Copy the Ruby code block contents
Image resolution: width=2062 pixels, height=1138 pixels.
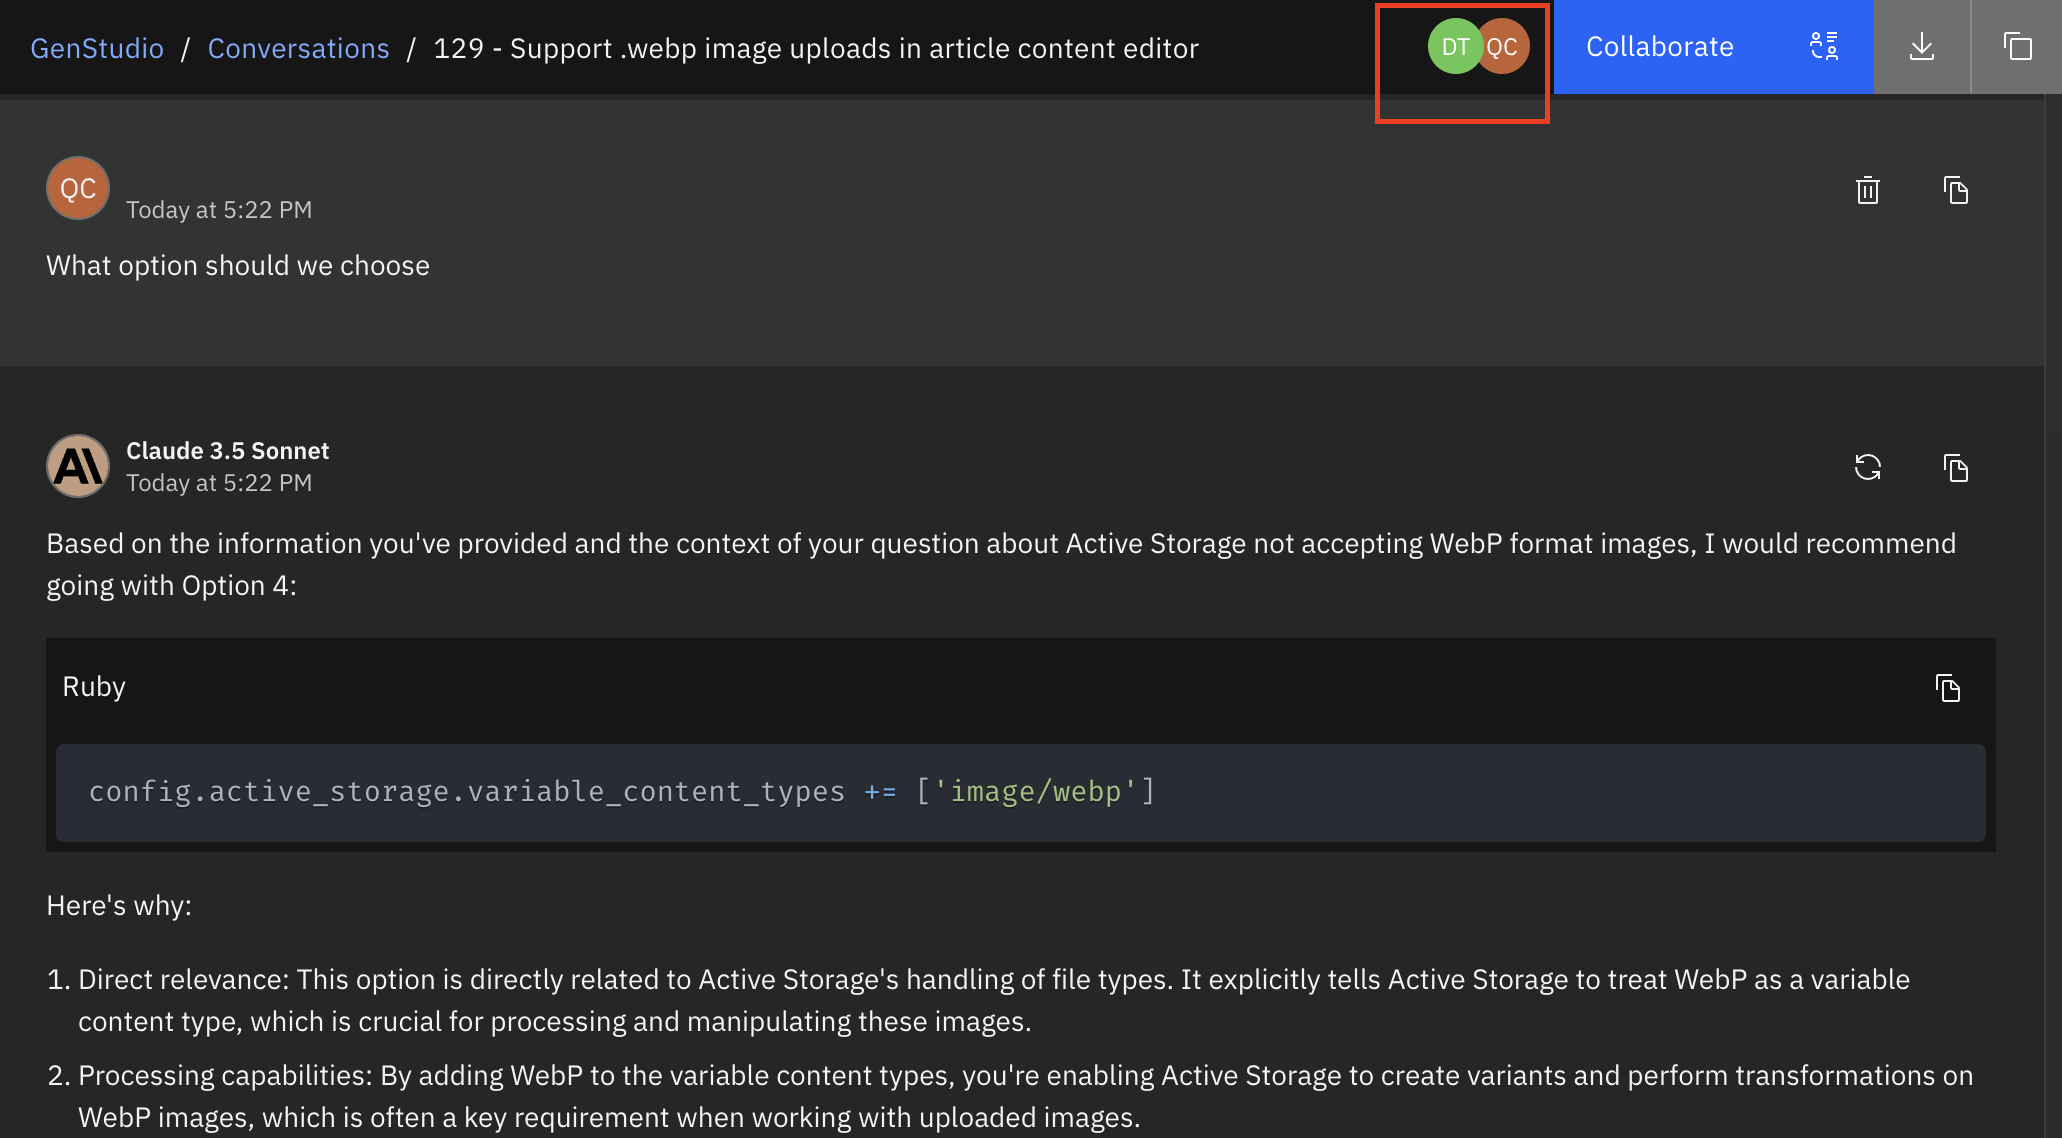pyautogui.click(x=1947, y=688)
